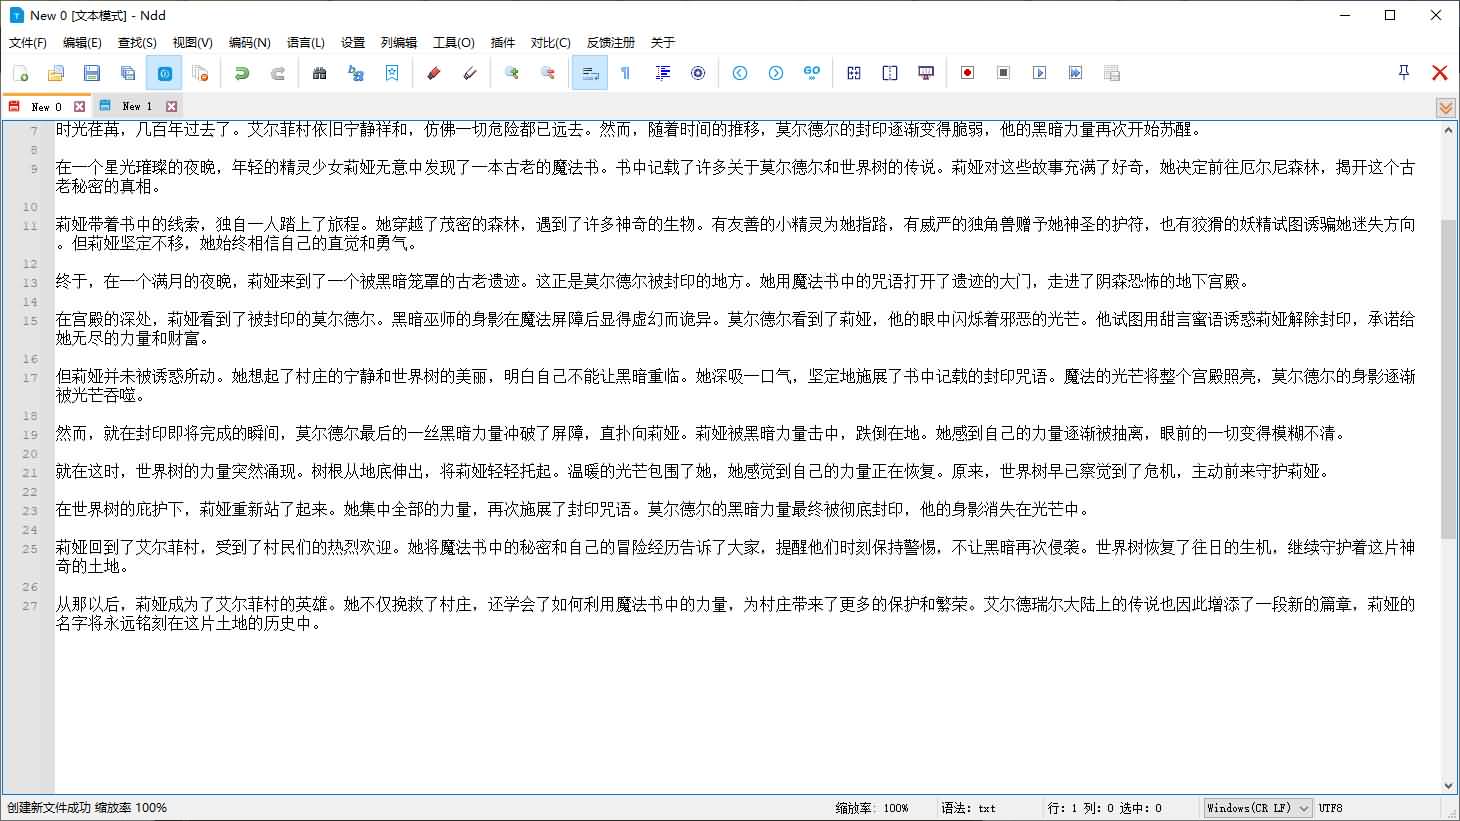
Task: Save the current document
Action: point(91,72)
